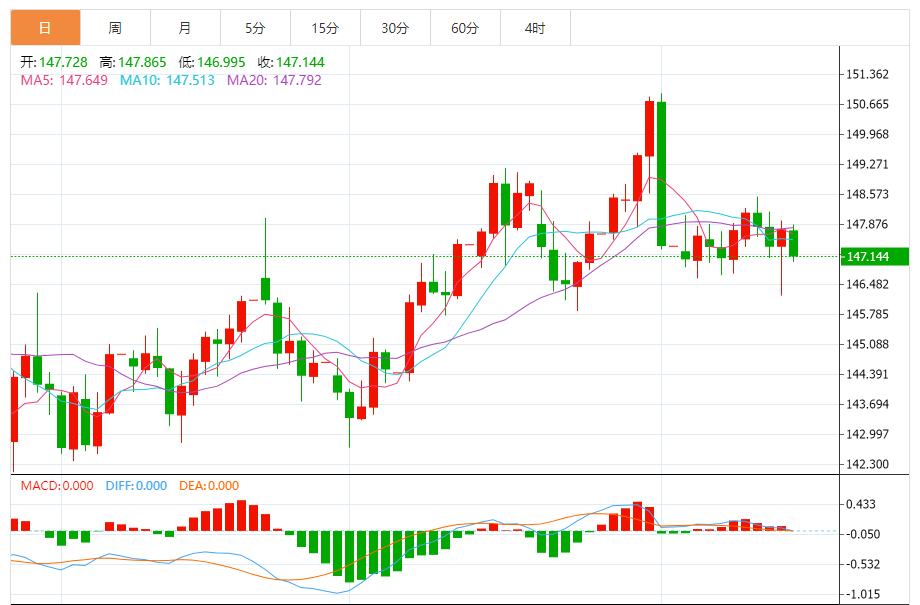This screenshot has height=605, width=920.
Task: Click the 149.968 price axis label
Action: [867, 134]
